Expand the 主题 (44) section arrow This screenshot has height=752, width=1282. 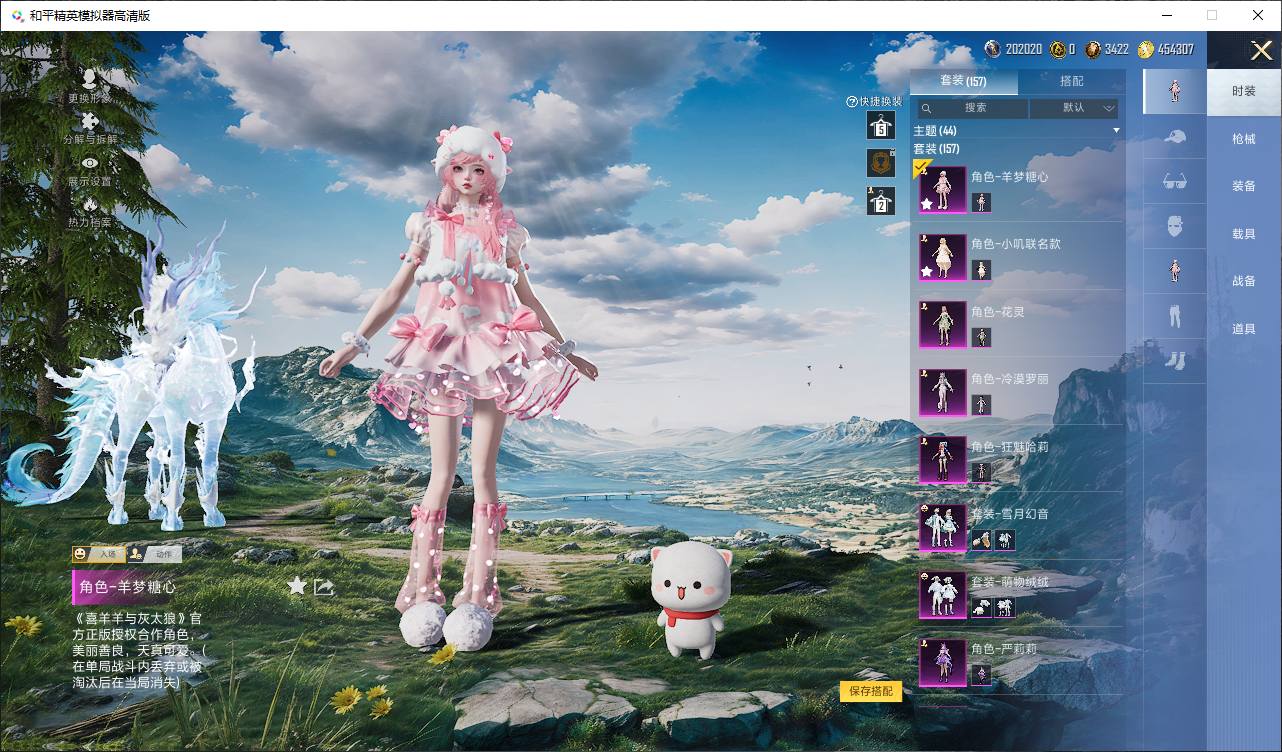[1116, 131]
